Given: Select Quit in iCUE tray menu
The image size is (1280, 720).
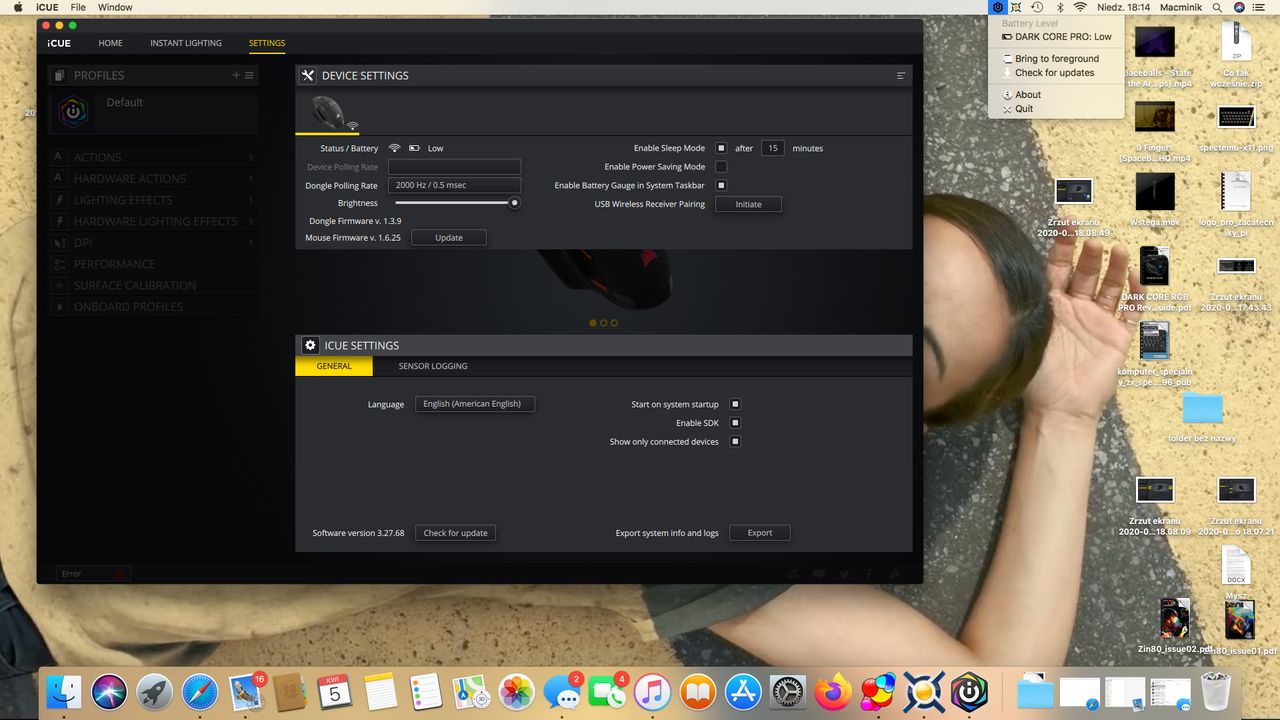Looking at the screenshot, I should pos(1056,109).
